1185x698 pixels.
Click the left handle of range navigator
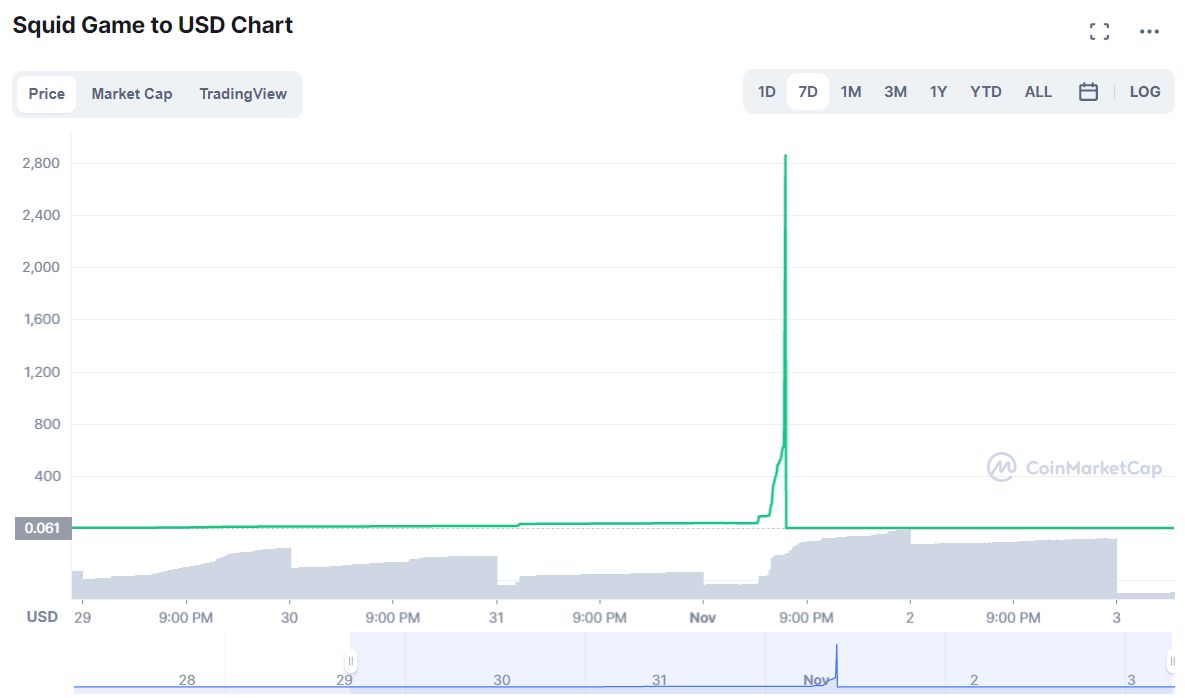click(x=351, y=661)
